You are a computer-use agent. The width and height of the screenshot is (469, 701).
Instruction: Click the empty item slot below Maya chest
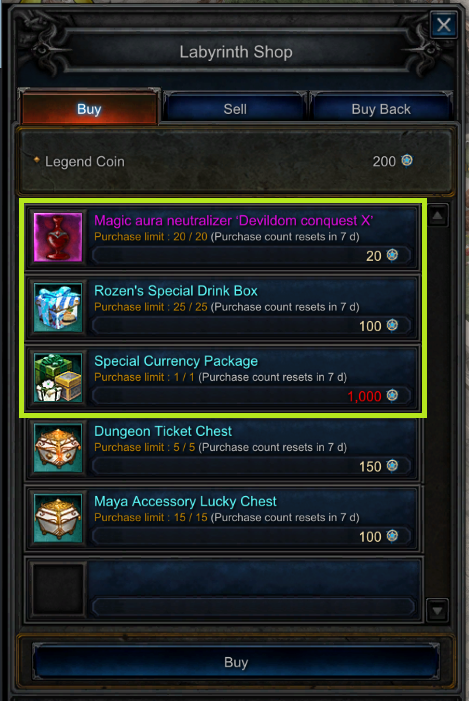click(x=224, y=590)
